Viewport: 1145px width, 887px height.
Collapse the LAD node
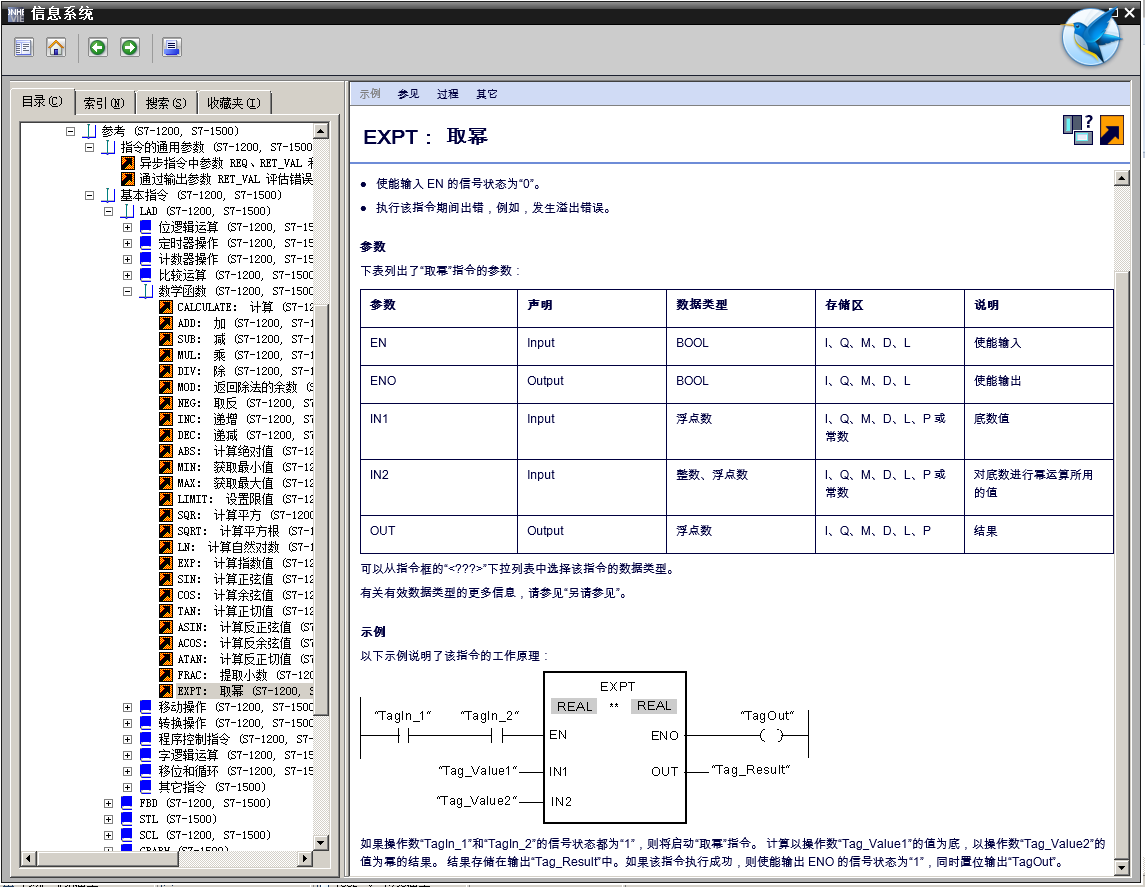point(109,212)
